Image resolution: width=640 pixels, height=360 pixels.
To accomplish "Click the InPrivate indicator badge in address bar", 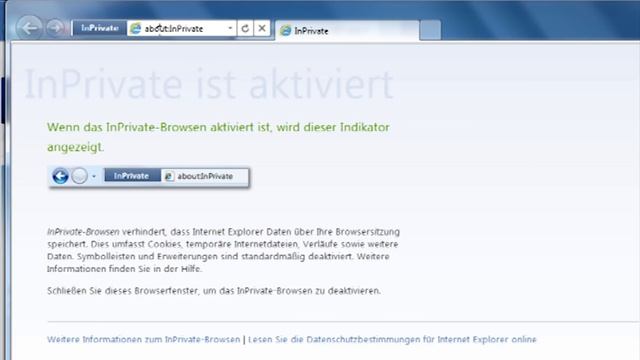I will point(100,28).
